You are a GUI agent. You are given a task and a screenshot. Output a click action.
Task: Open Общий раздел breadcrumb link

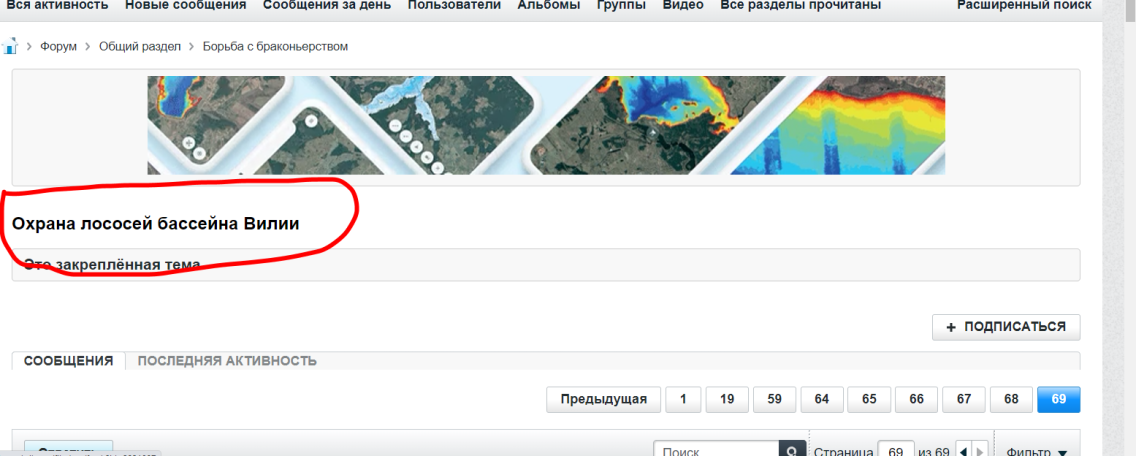pyautogui.click(x=139, y=47)
